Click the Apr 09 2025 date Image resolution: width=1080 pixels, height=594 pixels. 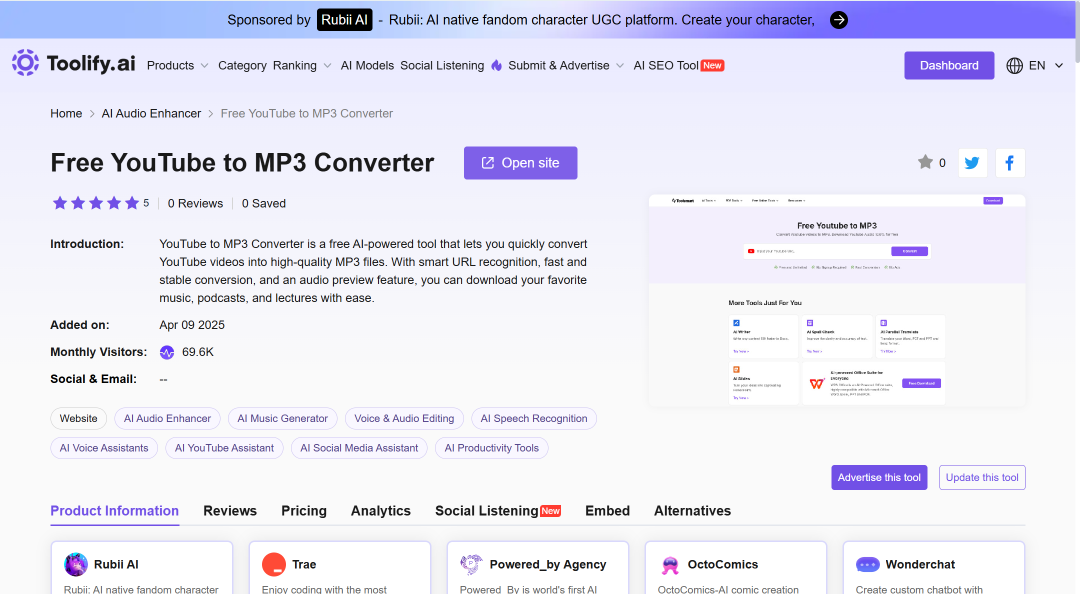[192, 325]
